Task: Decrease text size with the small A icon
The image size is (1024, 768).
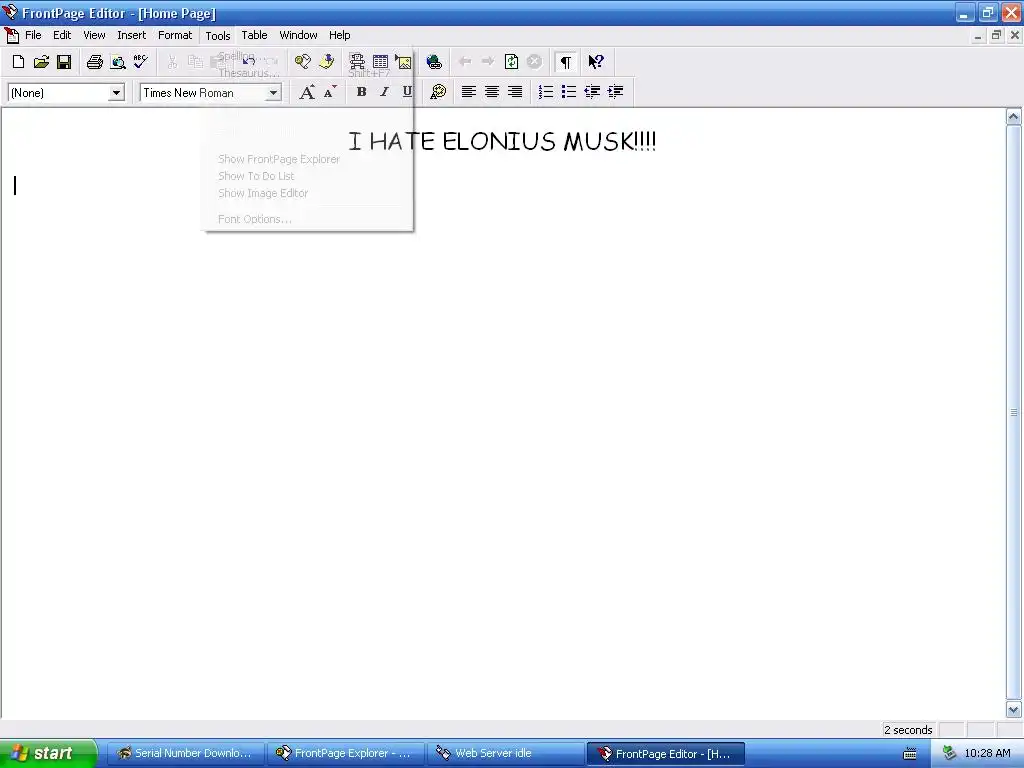Action: [x=330, y=92]
